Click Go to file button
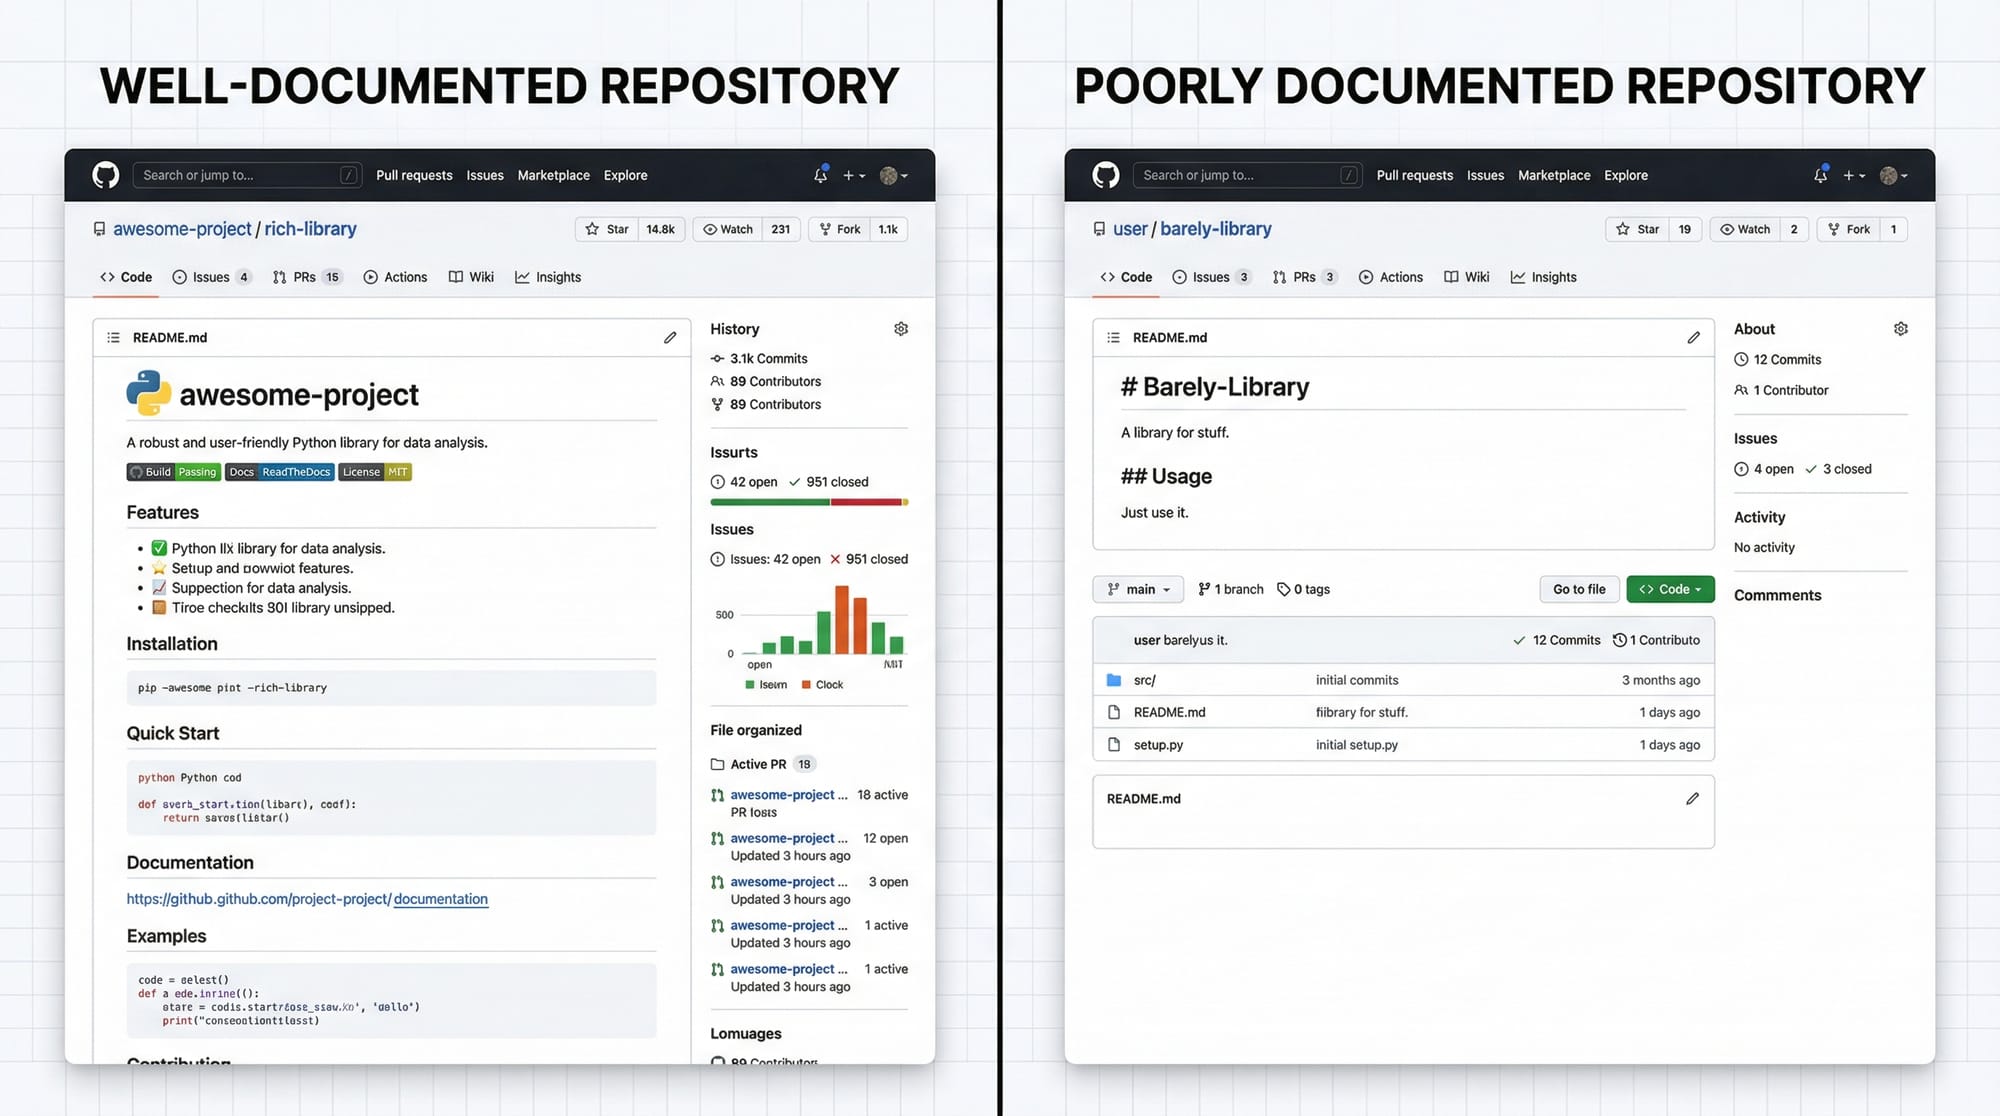The image size is (2000, 1116). tap(1579, 589)
